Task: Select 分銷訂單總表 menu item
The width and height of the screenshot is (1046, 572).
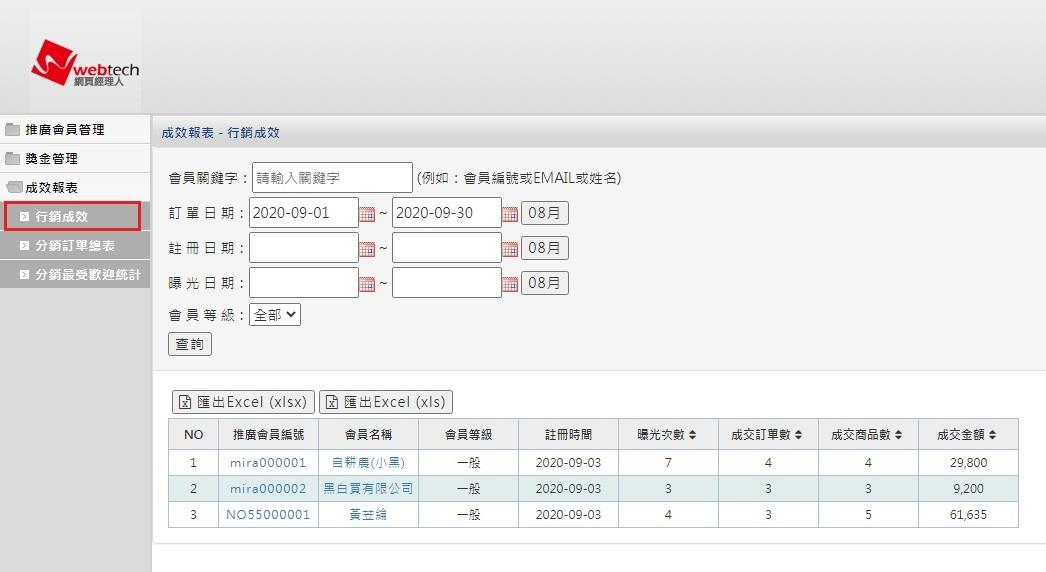Action: [x=75, y=245]
